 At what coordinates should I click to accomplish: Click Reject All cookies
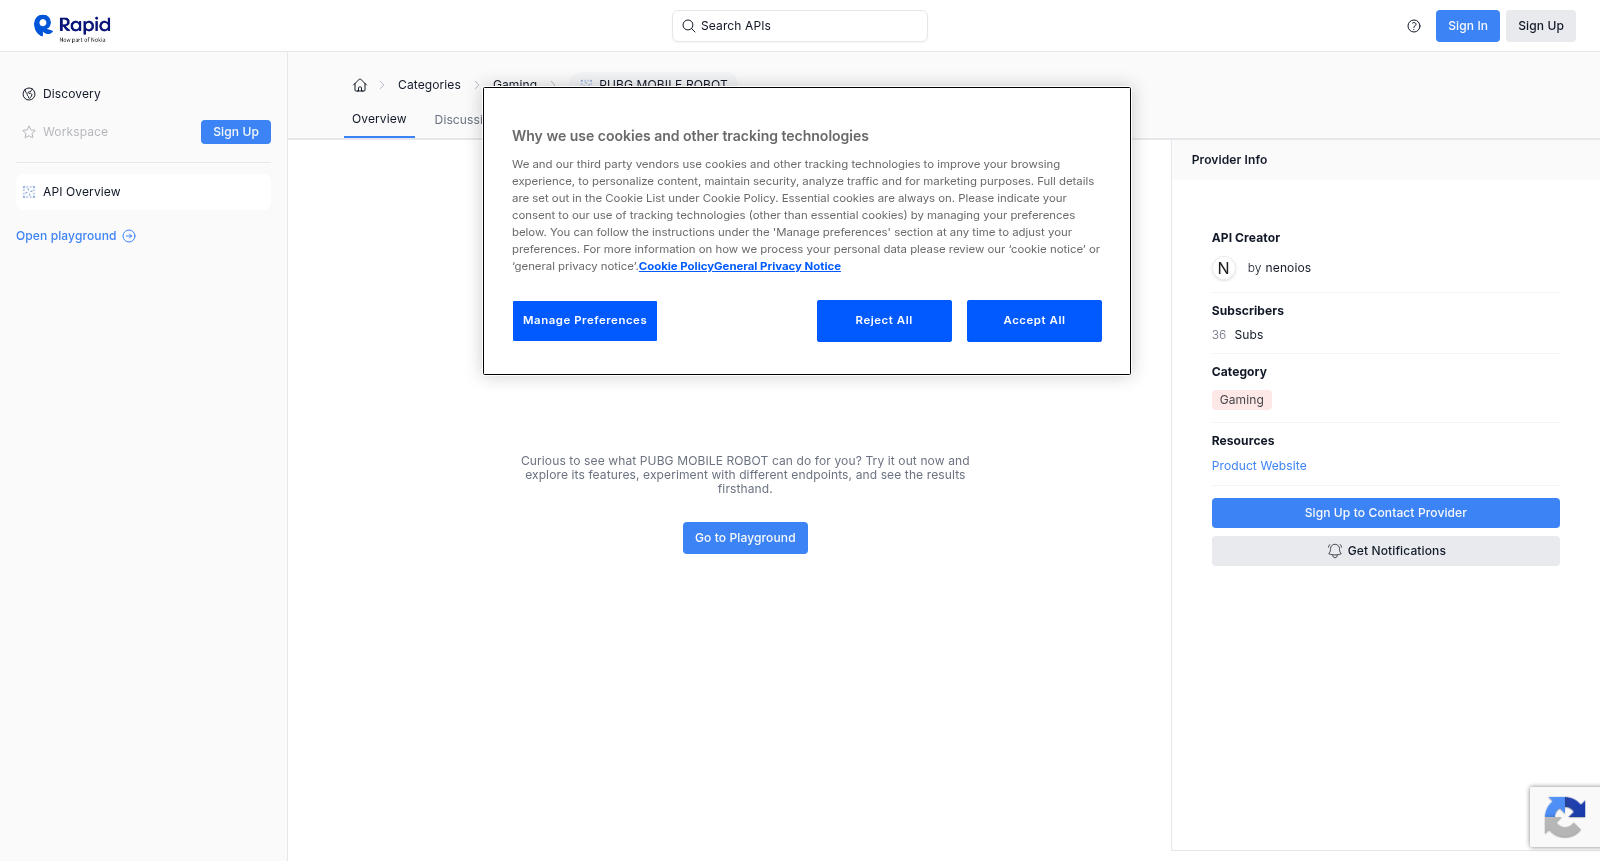[x=884, y=321]
